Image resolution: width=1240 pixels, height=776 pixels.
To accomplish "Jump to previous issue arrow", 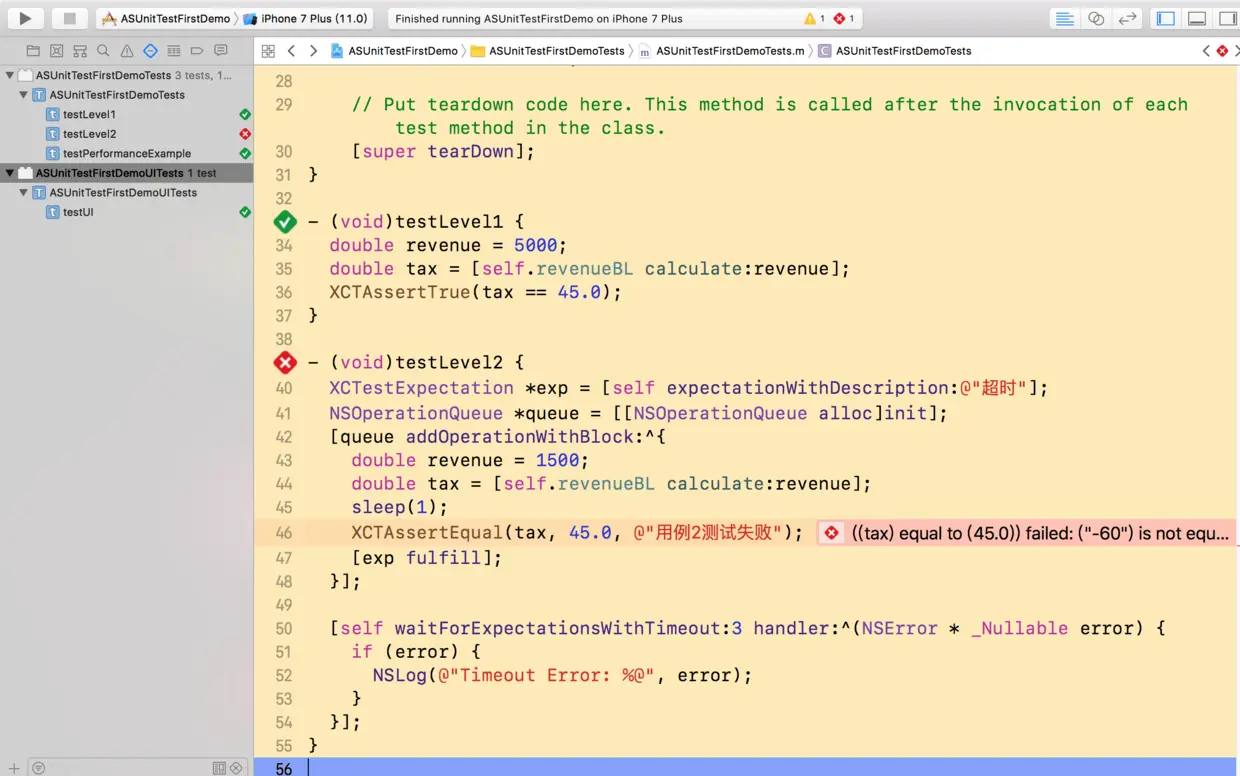I will click(1206, 51).
